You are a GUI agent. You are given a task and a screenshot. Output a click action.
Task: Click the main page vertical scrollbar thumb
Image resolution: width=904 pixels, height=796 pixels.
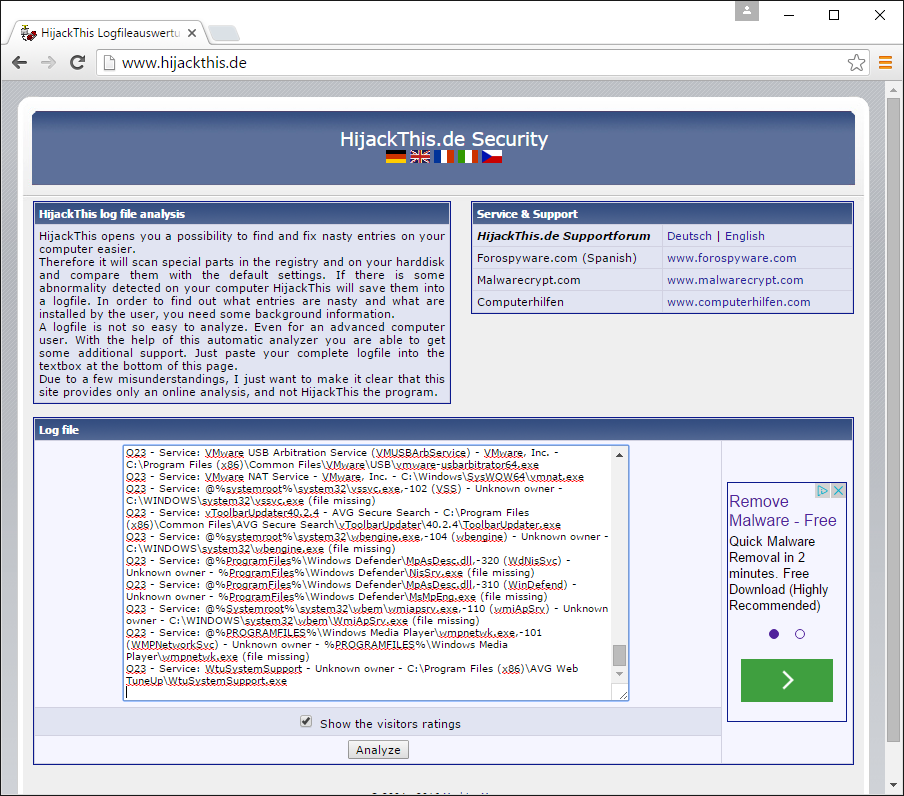pyautogui.click(x=893, y=420)
